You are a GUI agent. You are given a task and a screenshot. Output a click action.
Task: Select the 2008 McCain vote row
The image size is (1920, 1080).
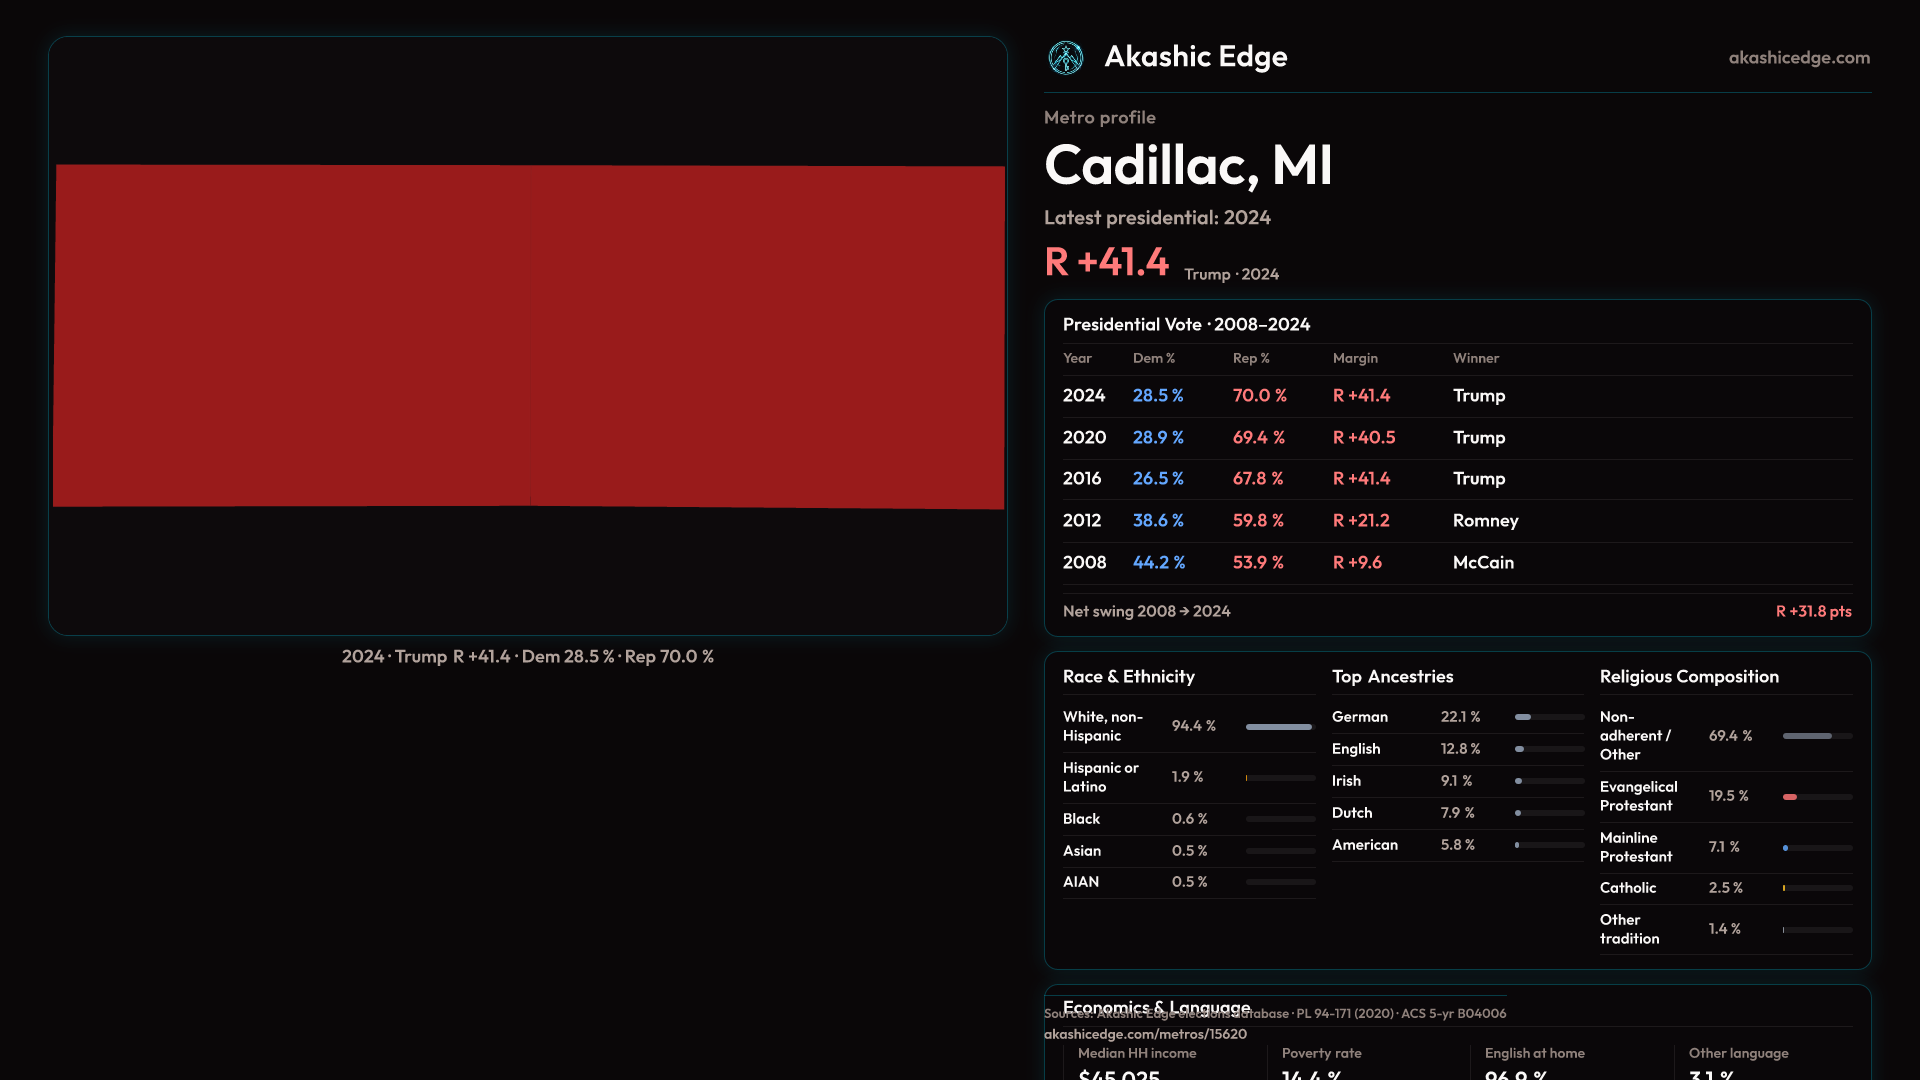point(1456,563)
